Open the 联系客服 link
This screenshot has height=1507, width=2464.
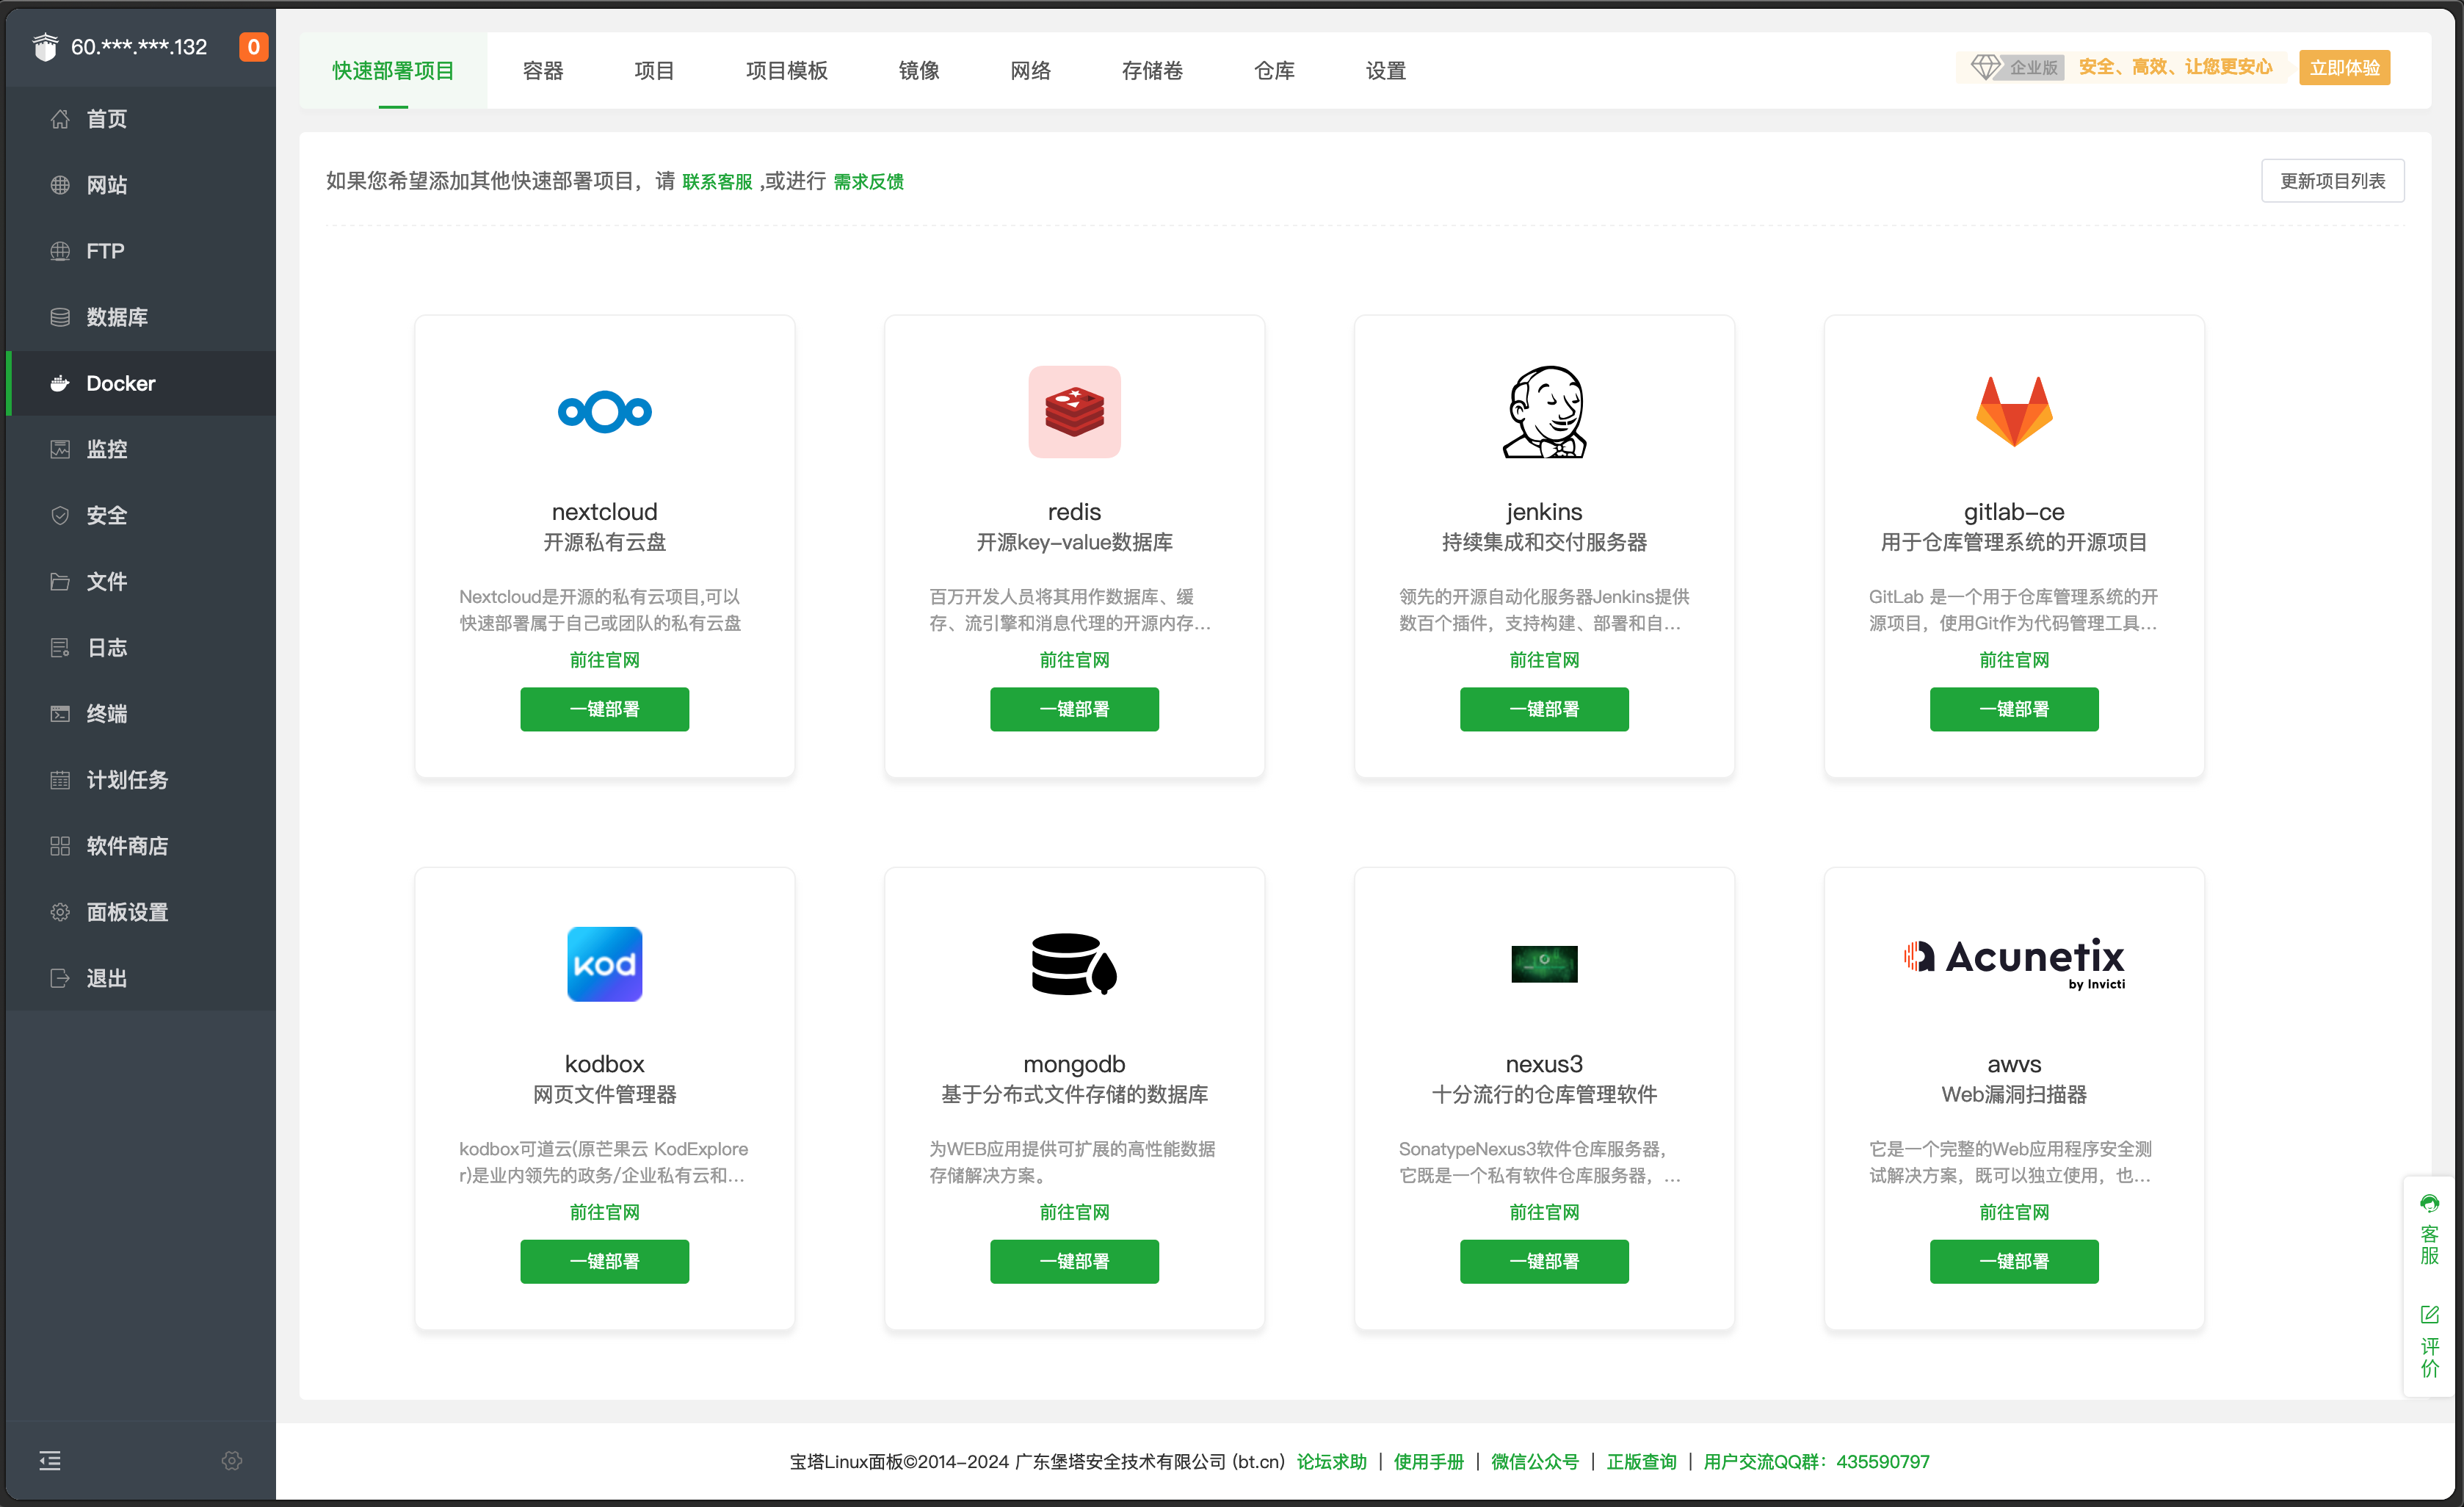point(717,182)
